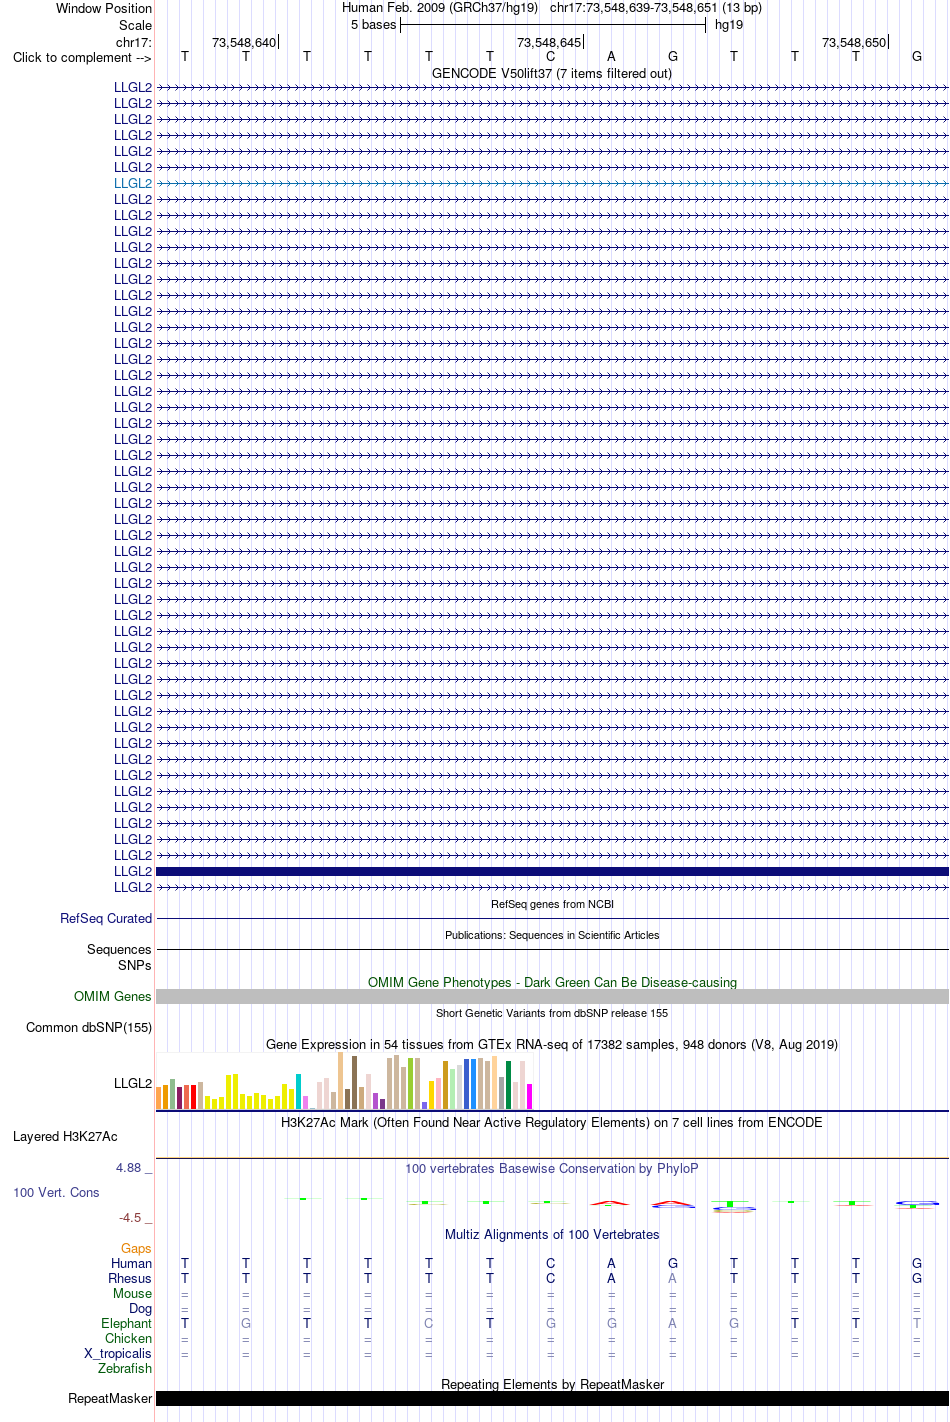This screenshot has width=950, height=1422.
Task: Select the Mouse species row label
Action: click(132, 1293)
